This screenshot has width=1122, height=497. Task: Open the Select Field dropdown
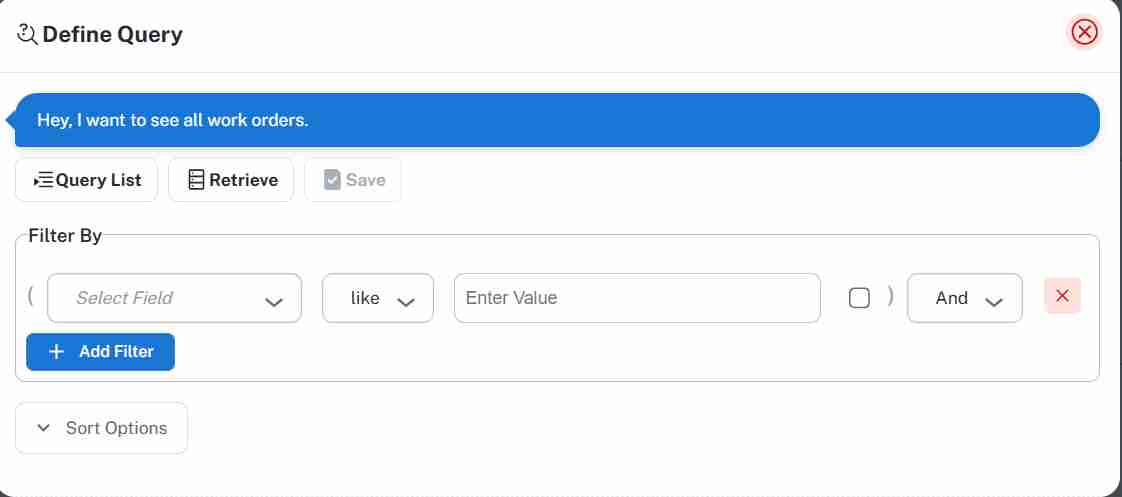(x=174, y=298)
